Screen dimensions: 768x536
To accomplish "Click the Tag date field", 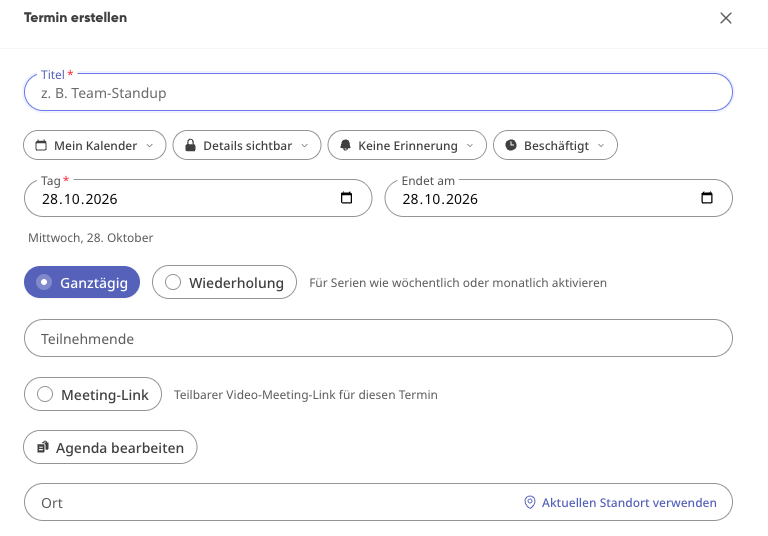I will click(198, 198).
